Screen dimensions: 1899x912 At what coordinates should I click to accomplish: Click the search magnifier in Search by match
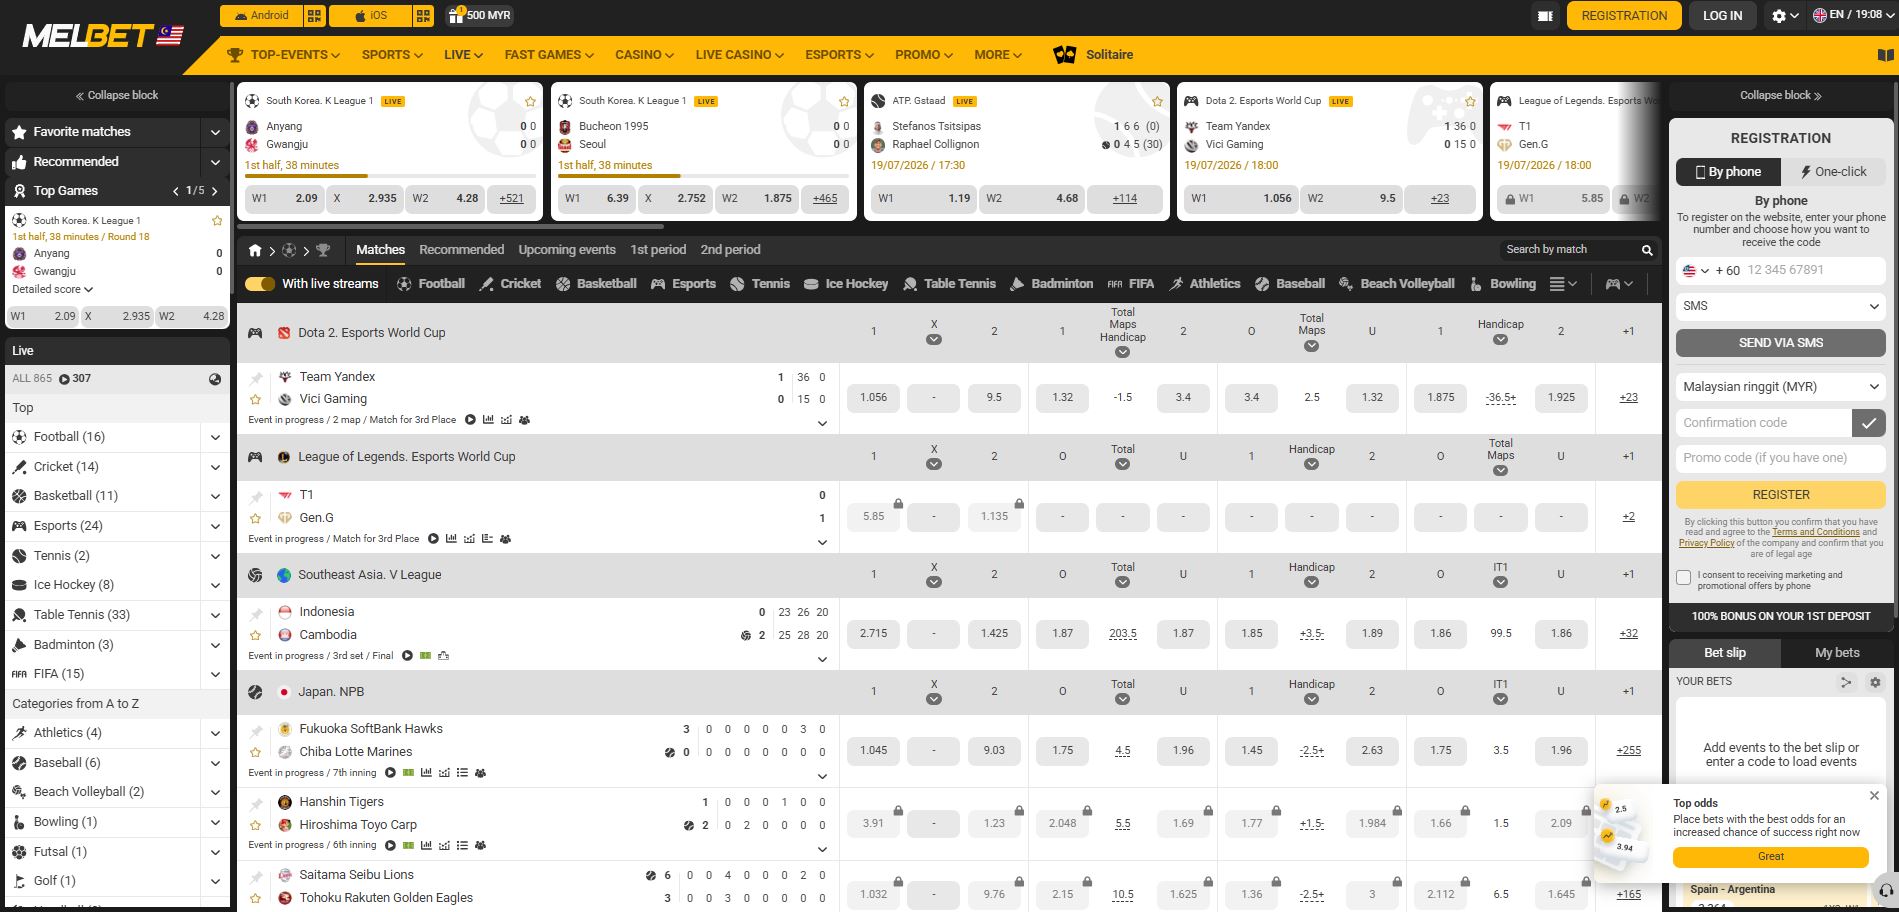pos(1646,250)
